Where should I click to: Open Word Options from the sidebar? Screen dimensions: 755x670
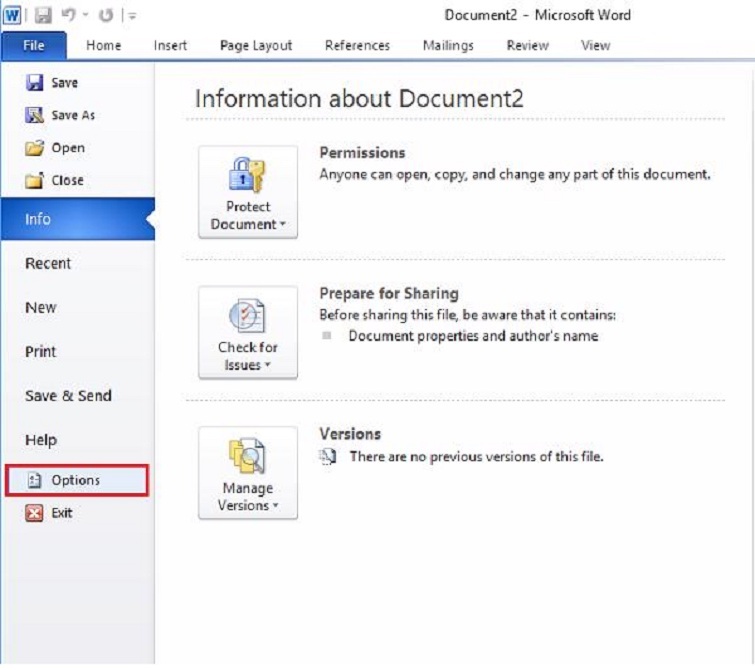[x=76, y=480]
